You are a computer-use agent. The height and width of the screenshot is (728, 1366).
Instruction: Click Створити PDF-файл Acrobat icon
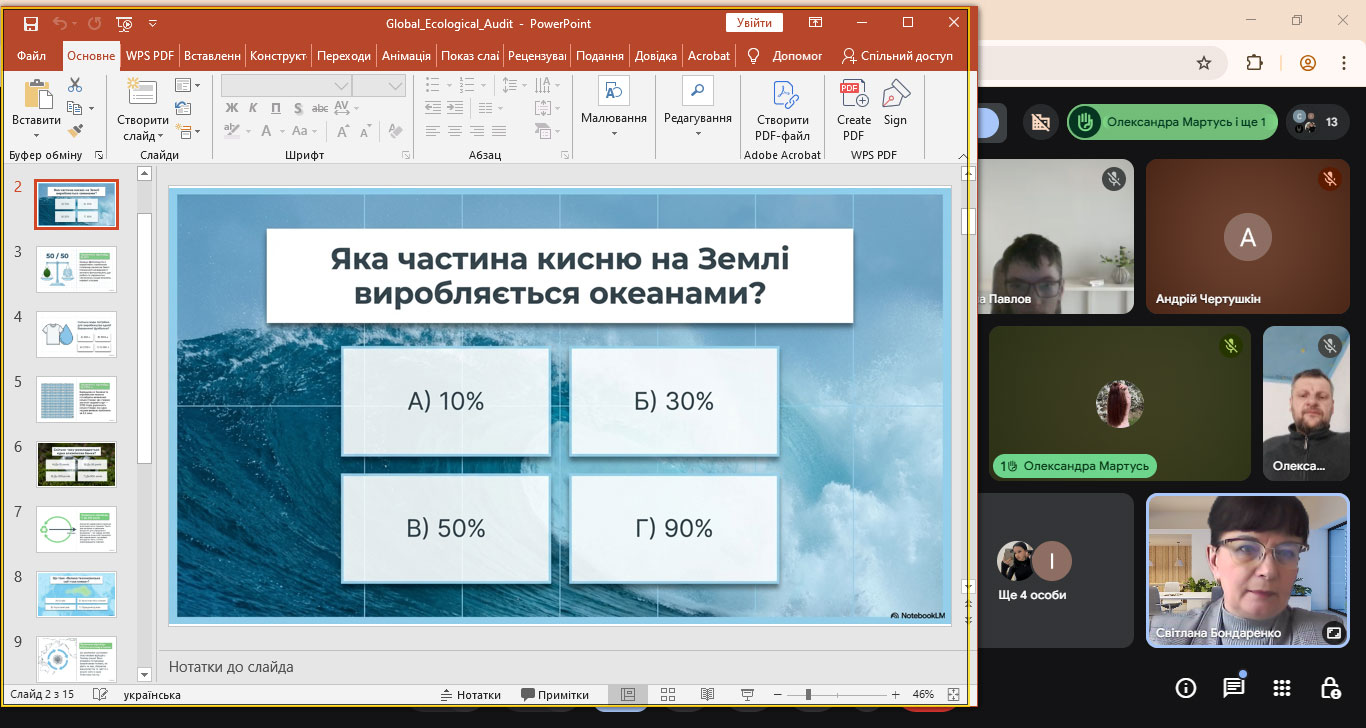[783, 93]
